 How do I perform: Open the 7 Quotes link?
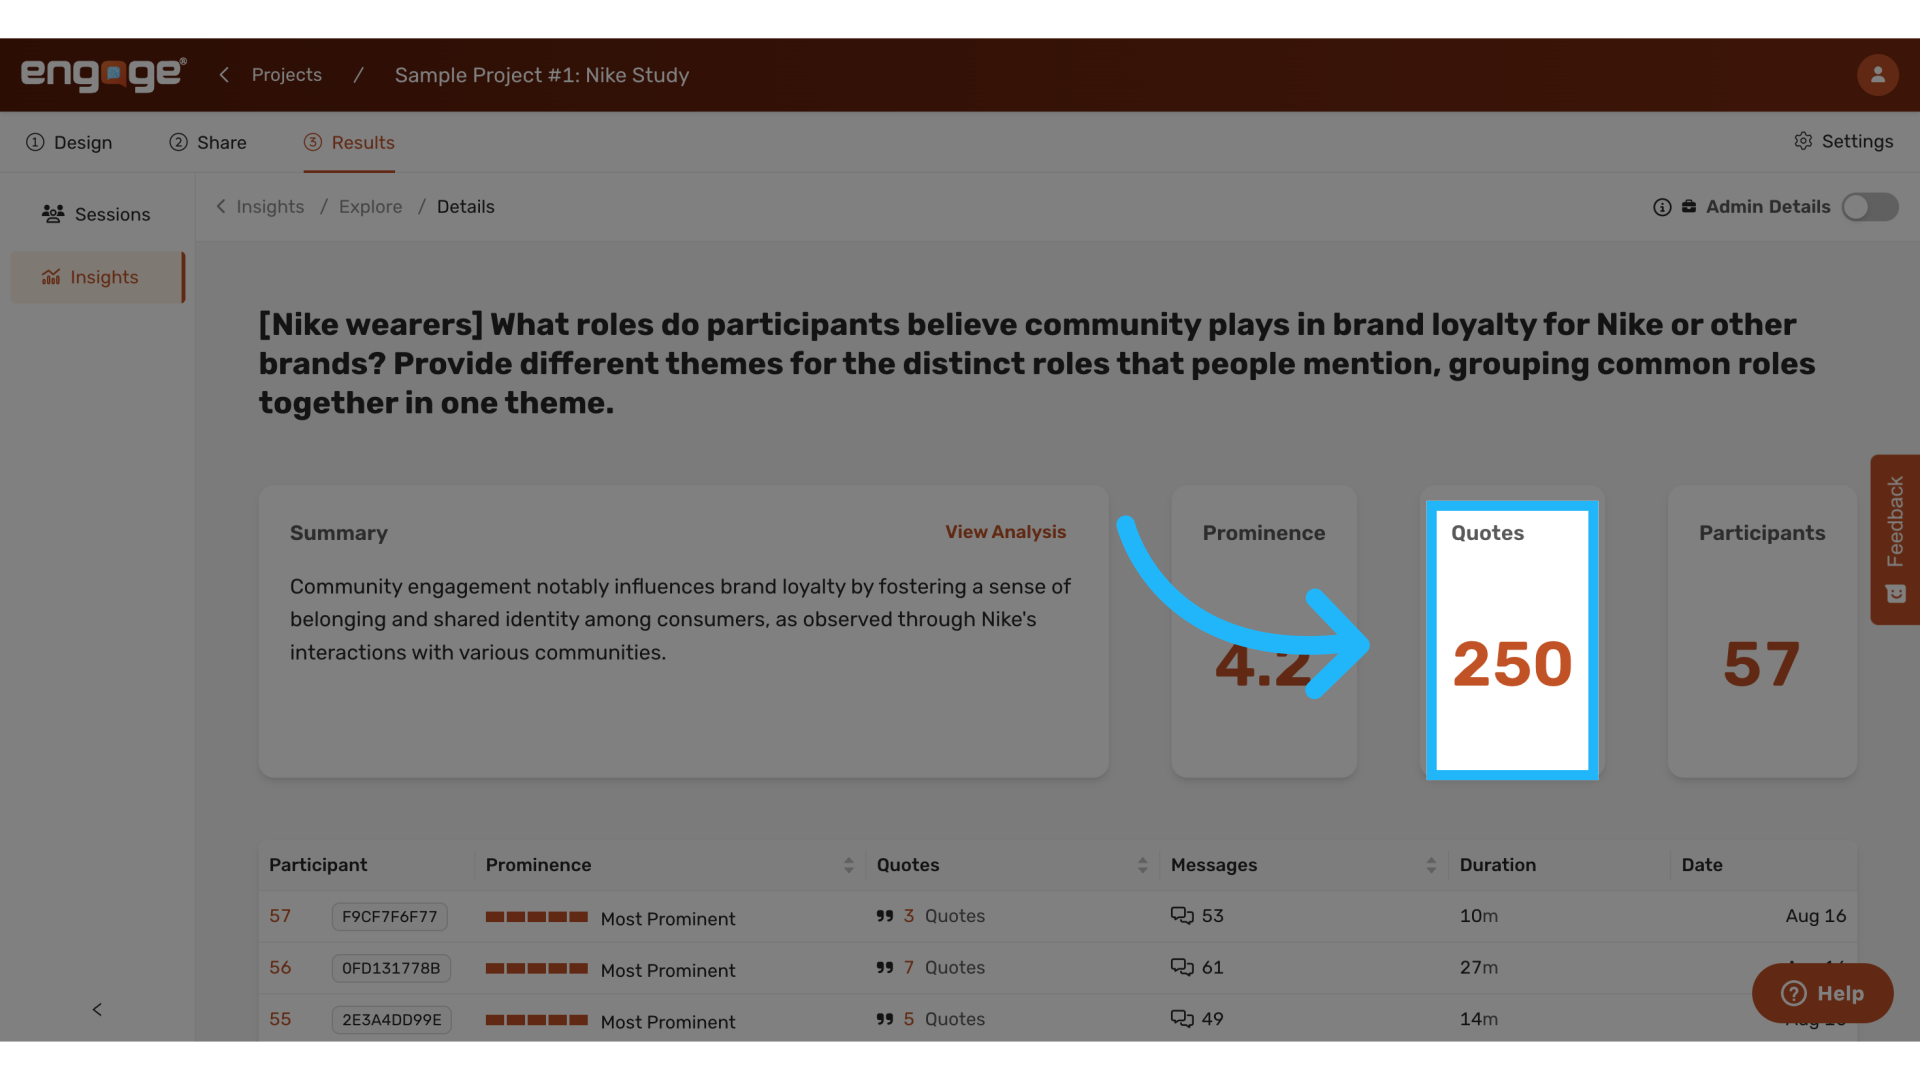[944, 968]
